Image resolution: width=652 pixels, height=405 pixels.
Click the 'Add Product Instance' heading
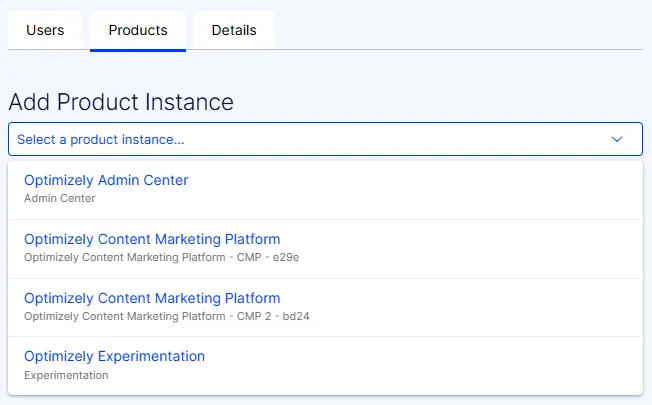(121, 102)
